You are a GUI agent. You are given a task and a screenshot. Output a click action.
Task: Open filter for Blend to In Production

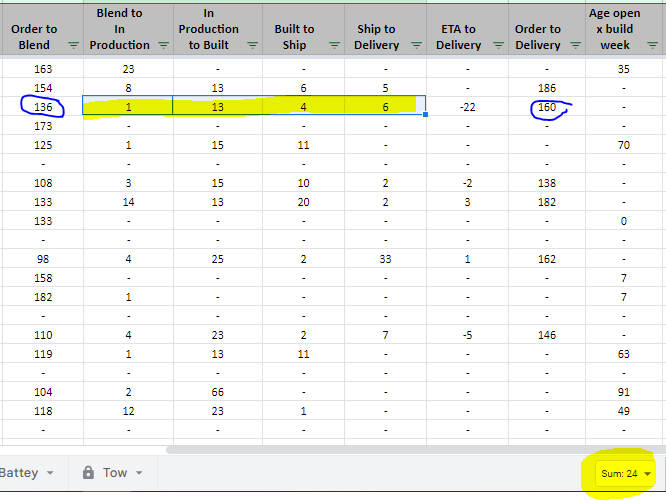click(x=163, y=46)
